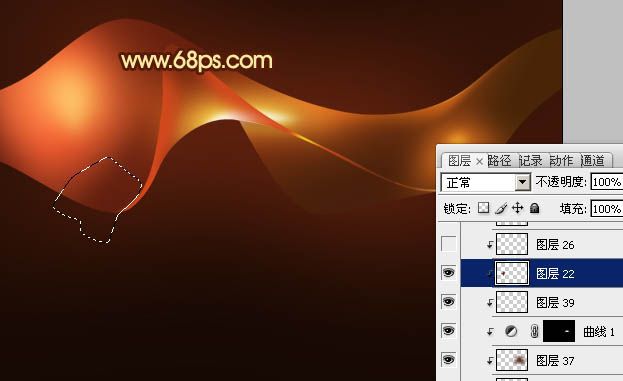623x381 pixels.
Task: Switch to the 通道 tab
Action: tap(592, 161)
